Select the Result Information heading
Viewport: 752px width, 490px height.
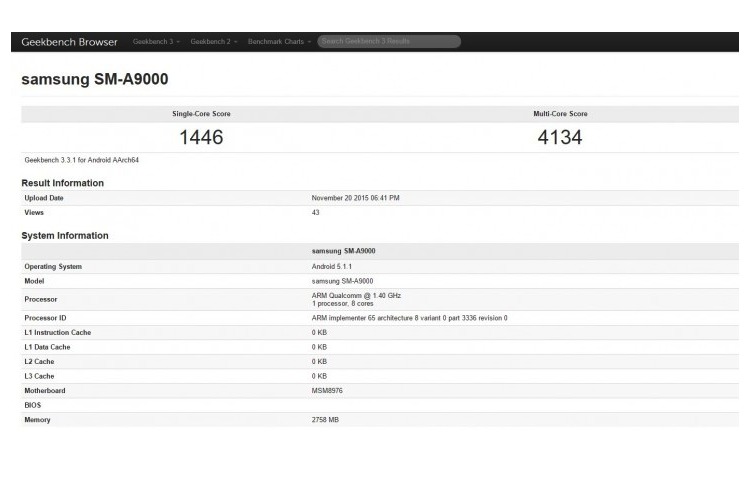click(x=62, y=183)
